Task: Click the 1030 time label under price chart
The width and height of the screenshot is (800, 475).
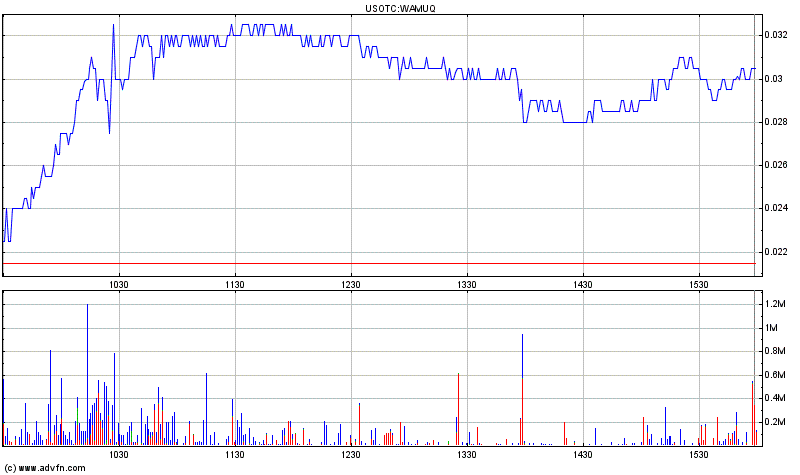Action: tap(119, 285)
